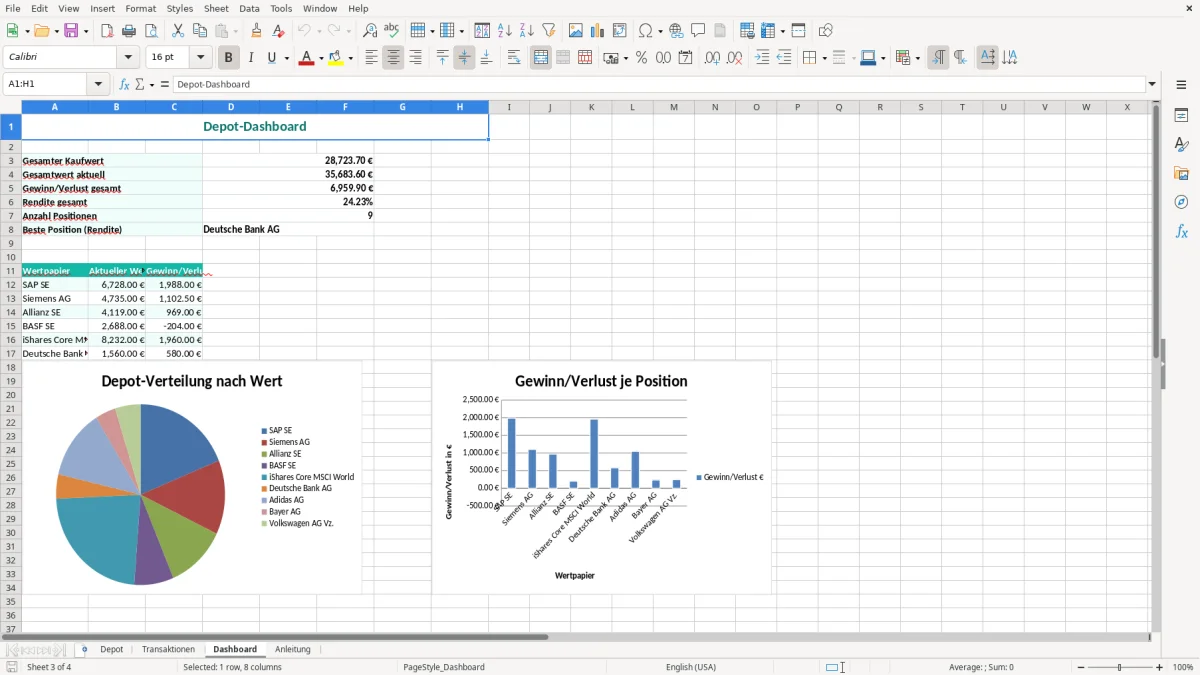Click the Save document icon
The image size is (1200, 675).
71,31
